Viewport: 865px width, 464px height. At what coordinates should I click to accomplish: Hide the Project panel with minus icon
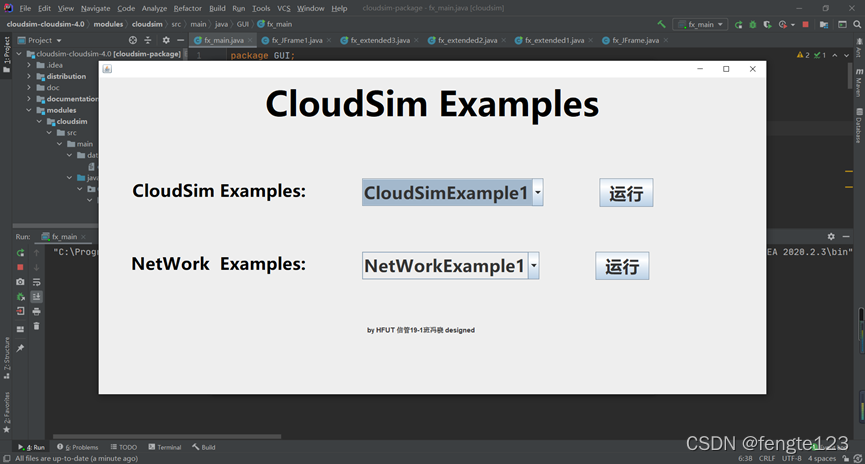180,40
